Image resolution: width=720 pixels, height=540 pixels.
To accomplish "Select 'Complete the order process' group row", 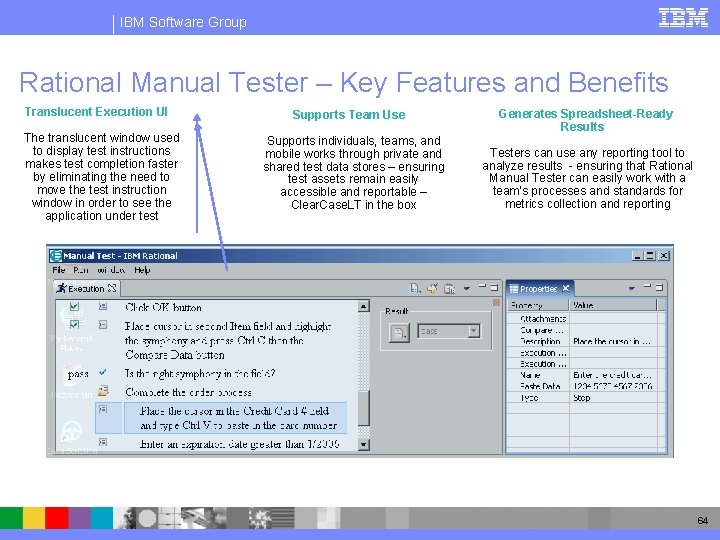I will pyautogui.click(x=188, y=392).
